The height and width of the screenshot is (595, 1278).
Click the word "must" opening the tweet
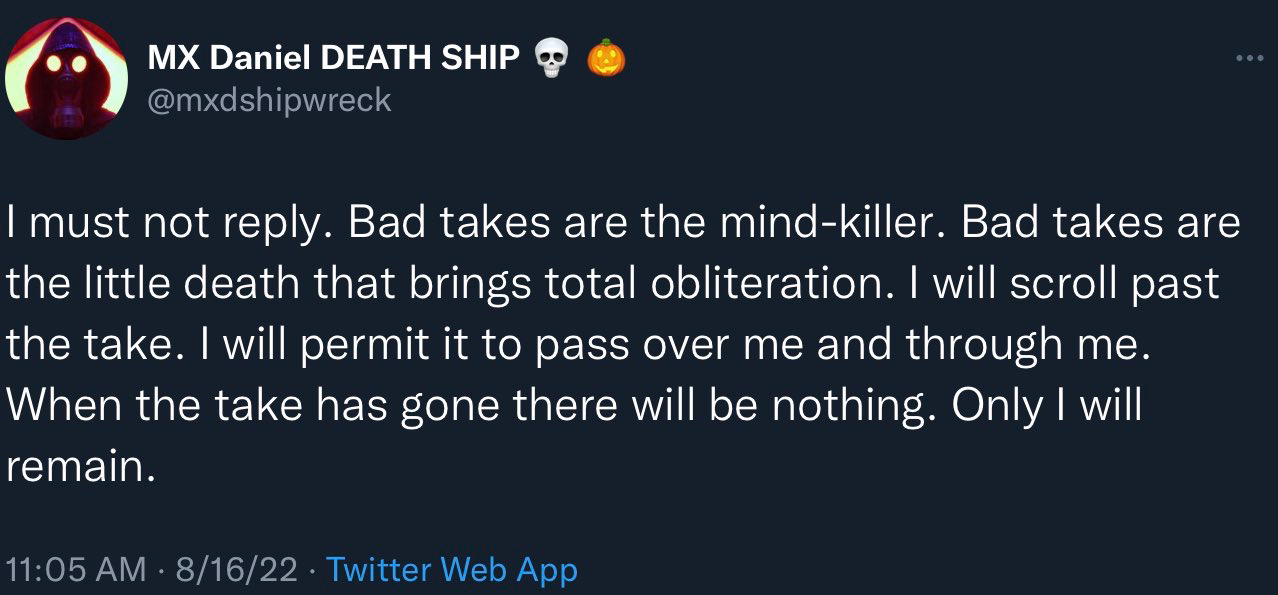[78, 224]
